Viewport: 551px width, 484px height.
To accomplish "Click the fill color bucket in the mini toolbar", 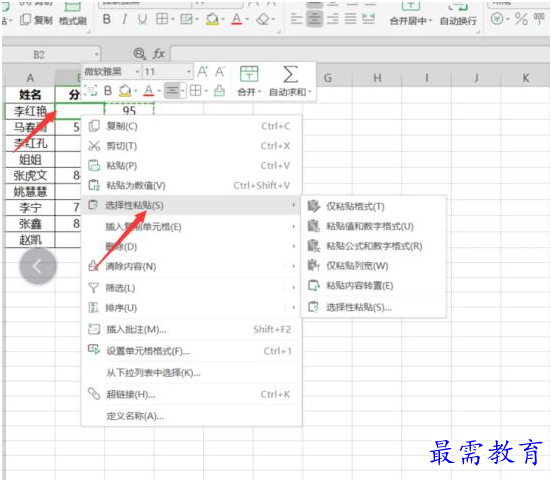I will 125,91.
